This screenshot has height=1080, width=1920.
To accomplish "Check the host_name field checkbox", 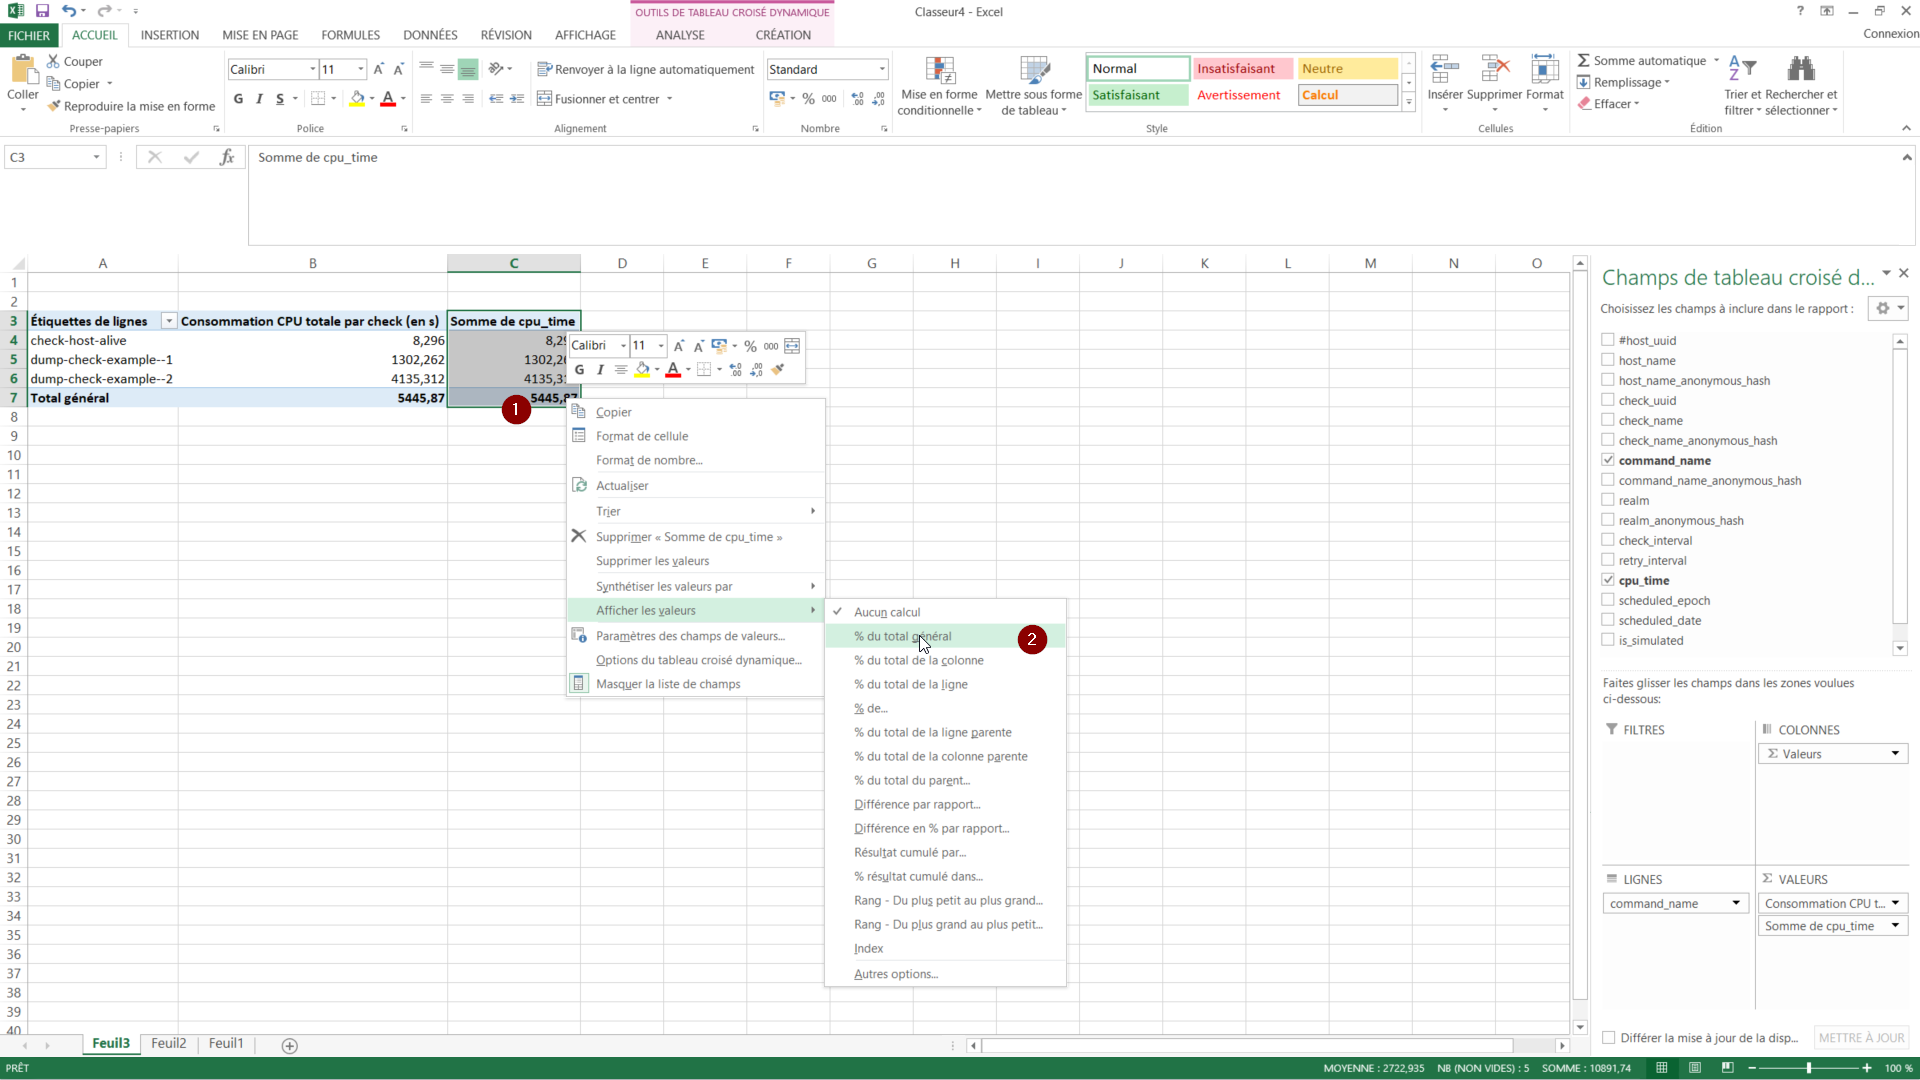I will [x=1608, y=360].
